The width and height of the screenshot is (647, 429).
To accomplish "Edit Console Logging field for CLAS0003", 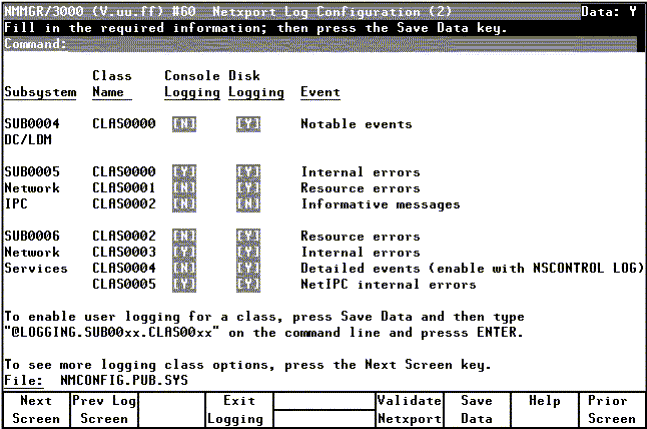I will (x=184, y=252).
